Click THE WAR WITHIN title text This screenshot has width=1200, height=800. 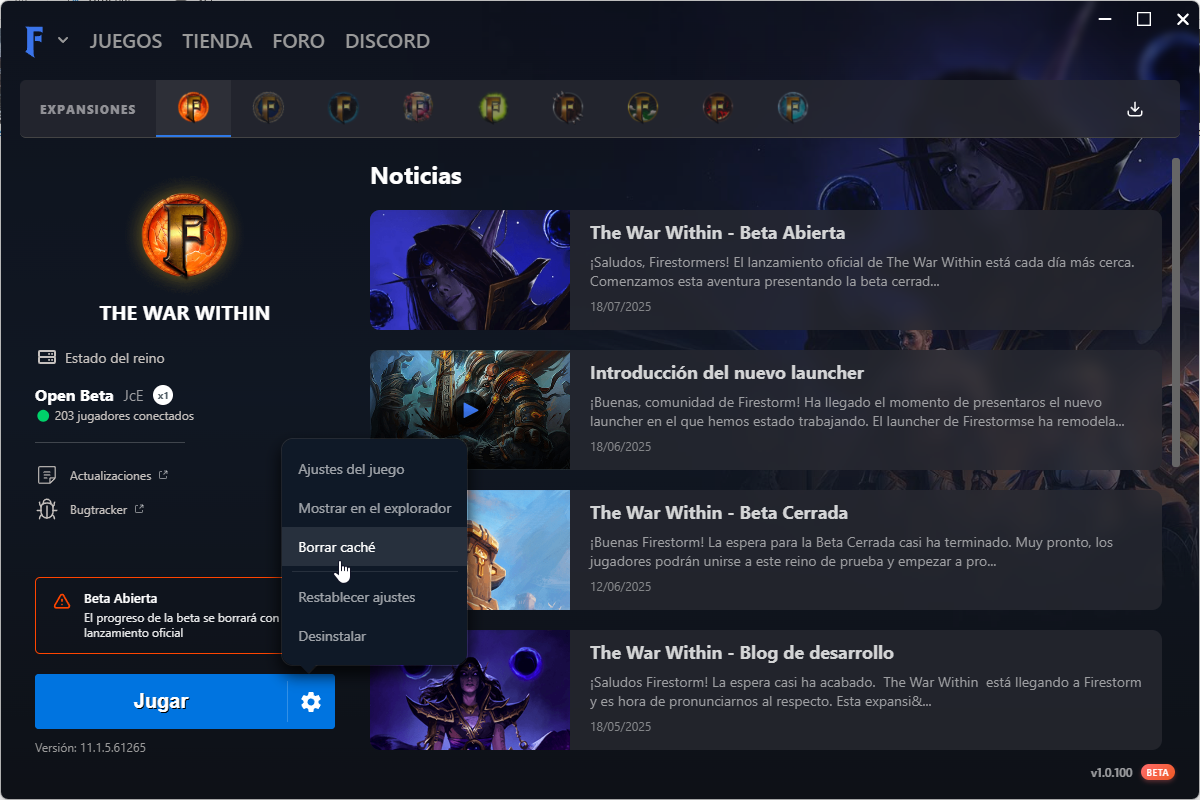(185, 313)
